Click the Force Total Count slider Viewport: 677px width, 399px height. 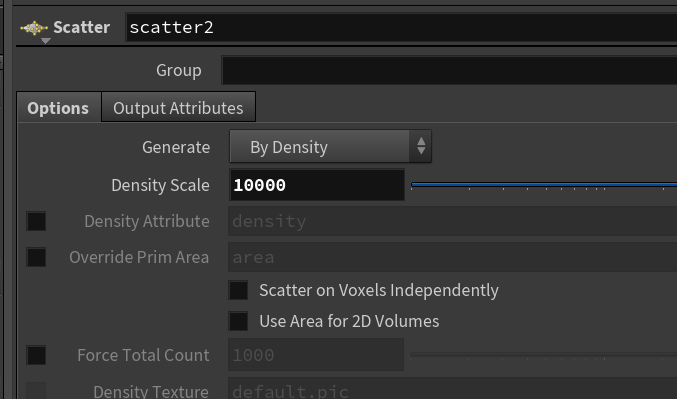coord(544,355)
